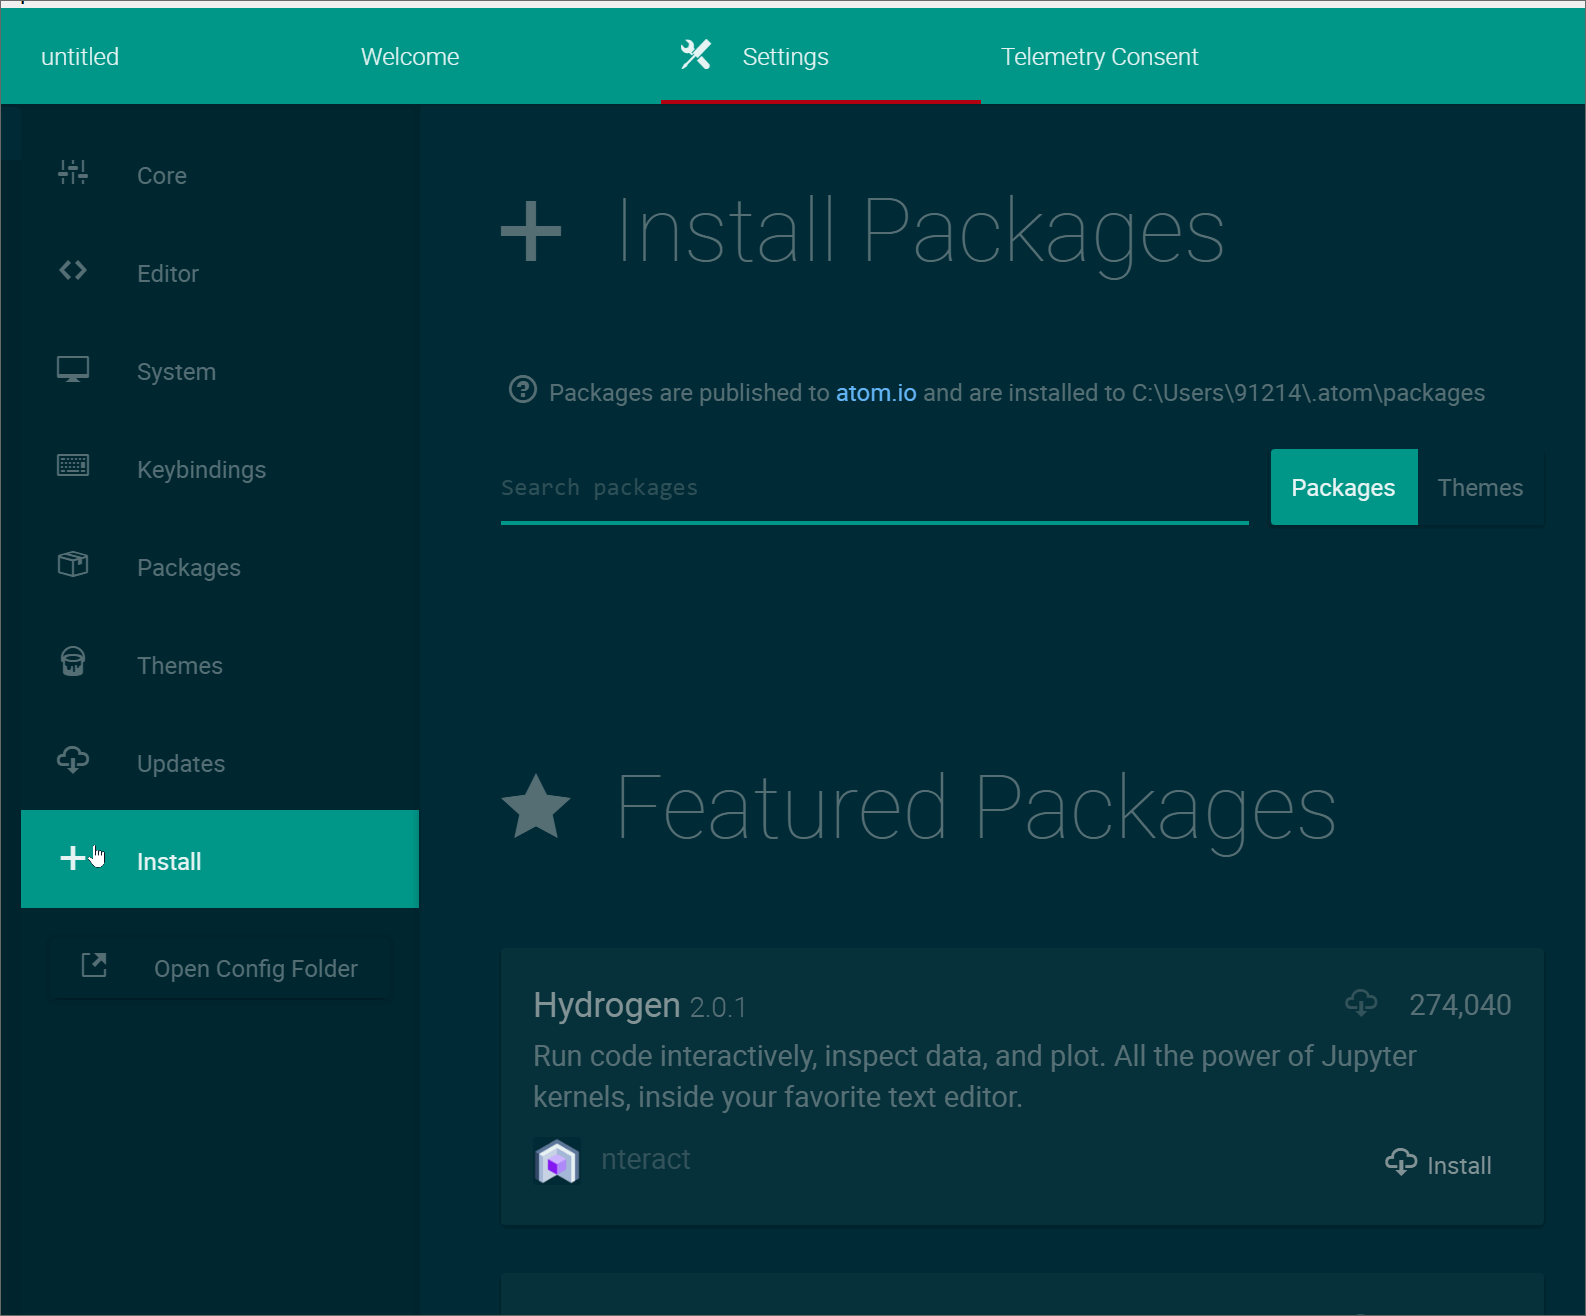This screenshot has width=1586, height=1316.
Task: Open Core settings panel
Action: pyautogui.click(x=220, y=175)
